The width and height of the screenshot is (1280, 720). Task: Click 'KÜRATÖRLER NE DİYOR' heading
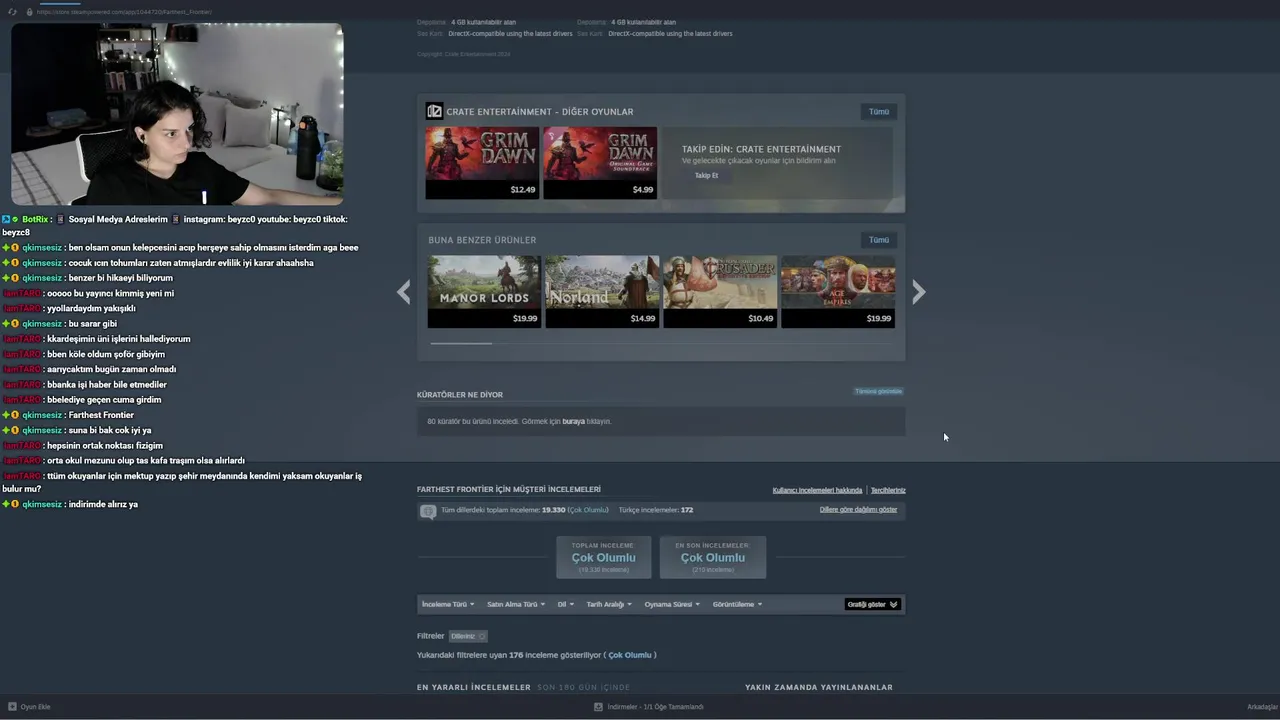pos(460,395)
